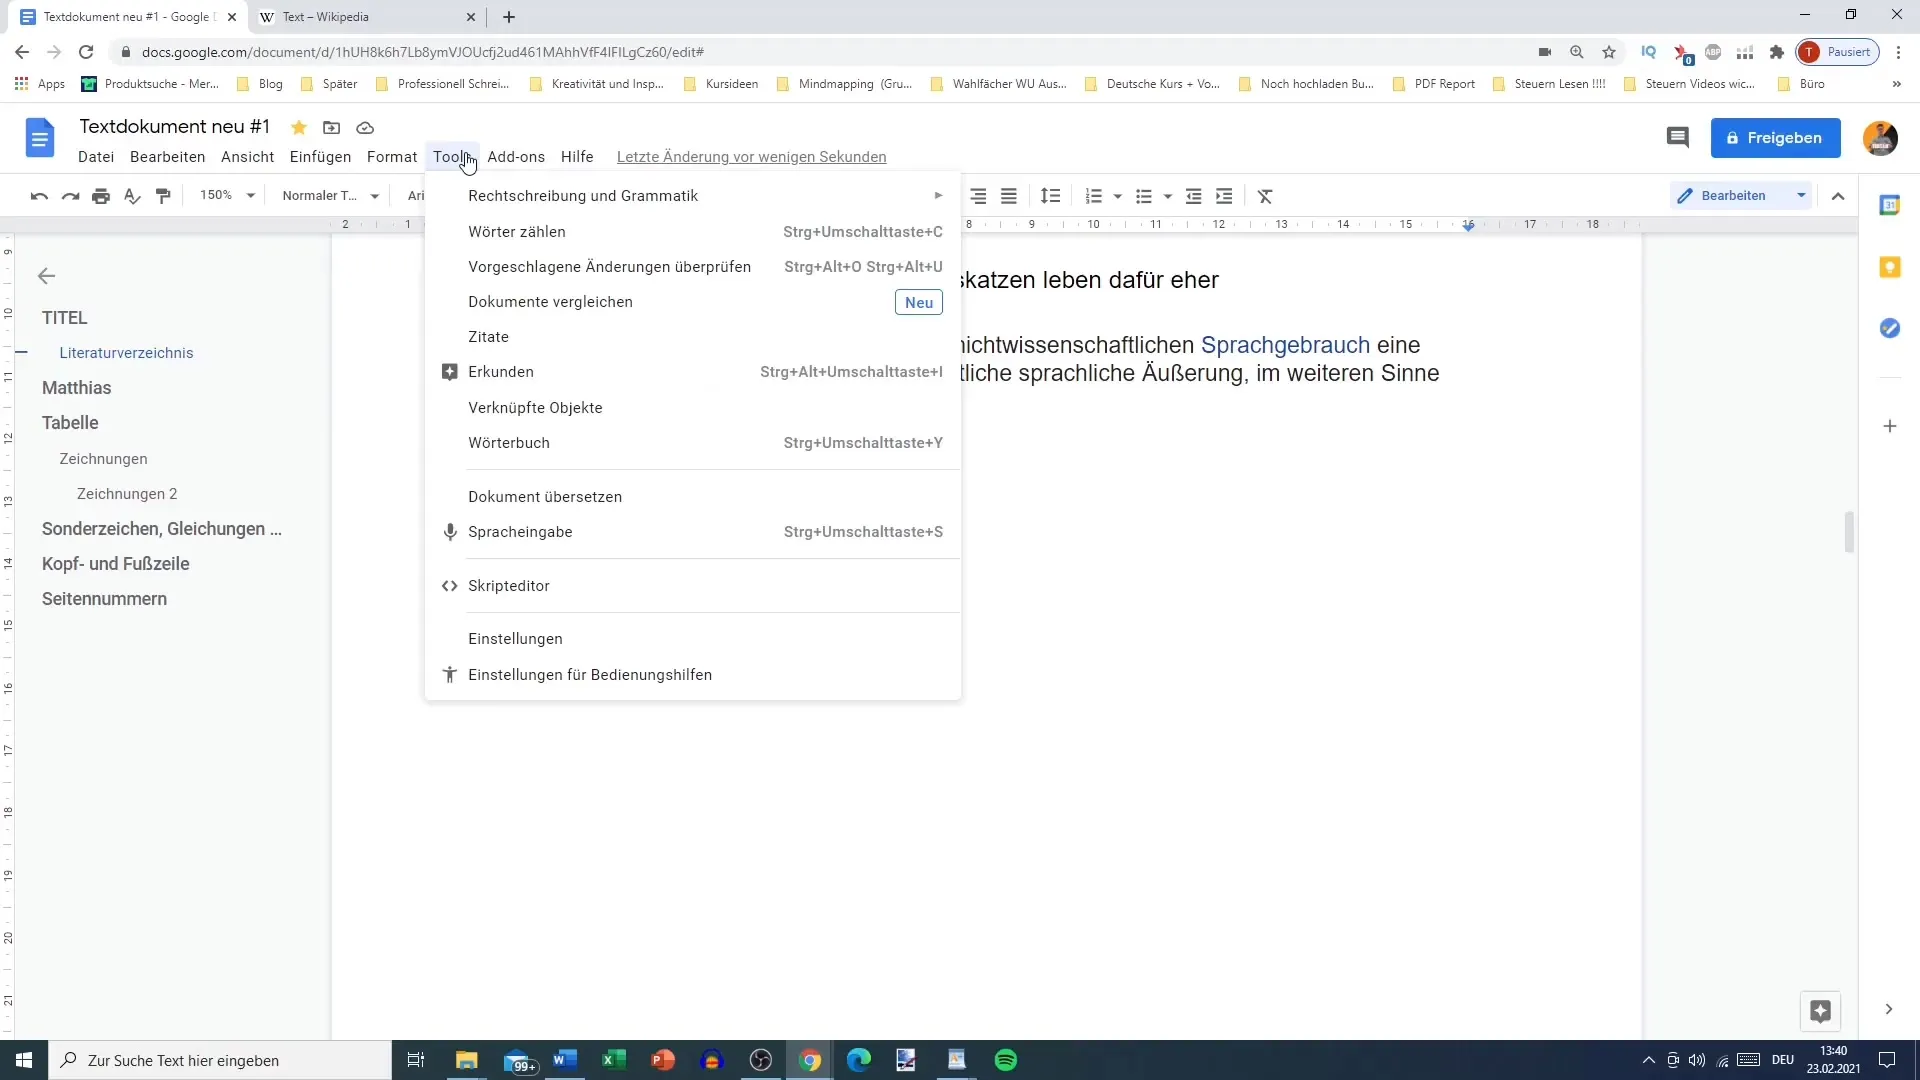Image resolution: width=1920 pixels, height=1080 pixels.
Task: Click the Spracheingabe icon
Action: (450, 531)
